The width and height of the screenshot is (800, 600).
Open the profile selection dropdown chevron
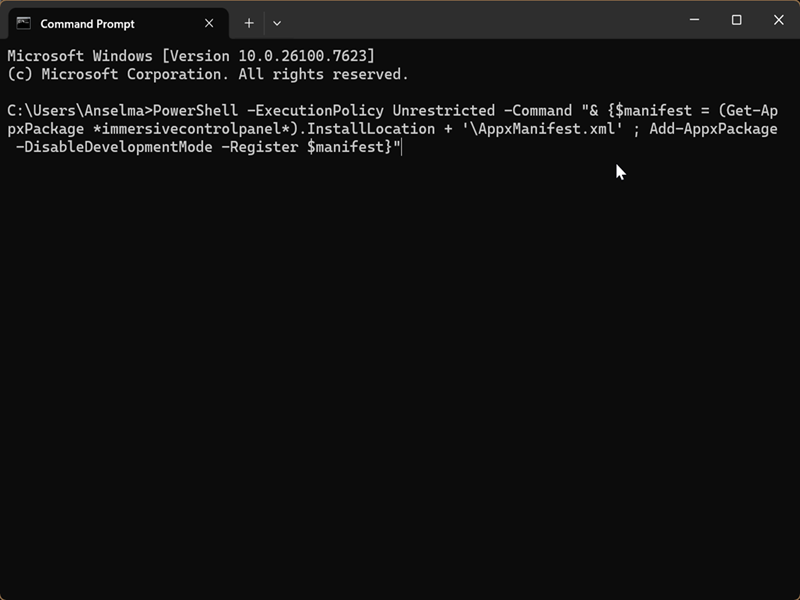point(277,22)
